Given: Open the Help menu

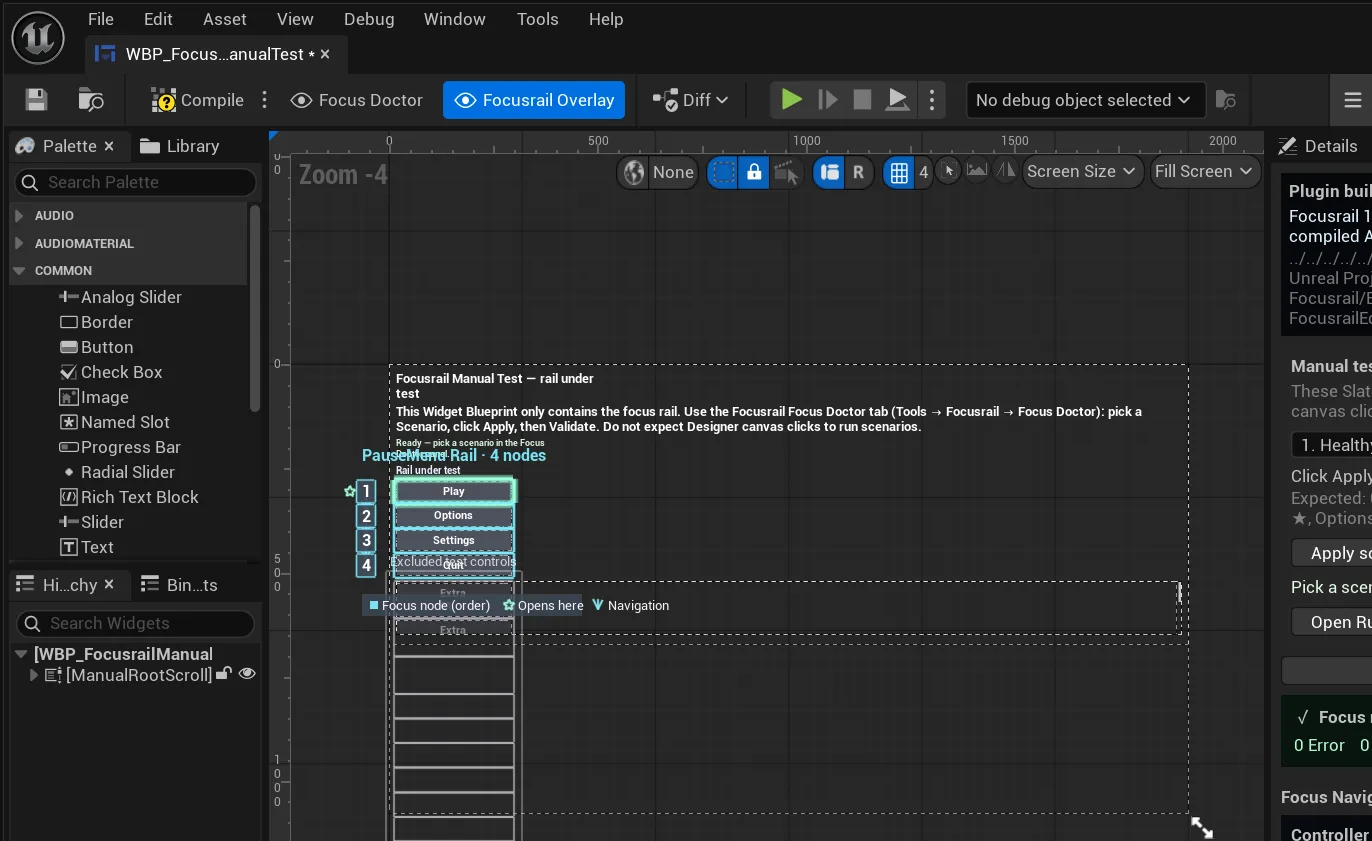Looking at the screenshot, I should 606,19.
